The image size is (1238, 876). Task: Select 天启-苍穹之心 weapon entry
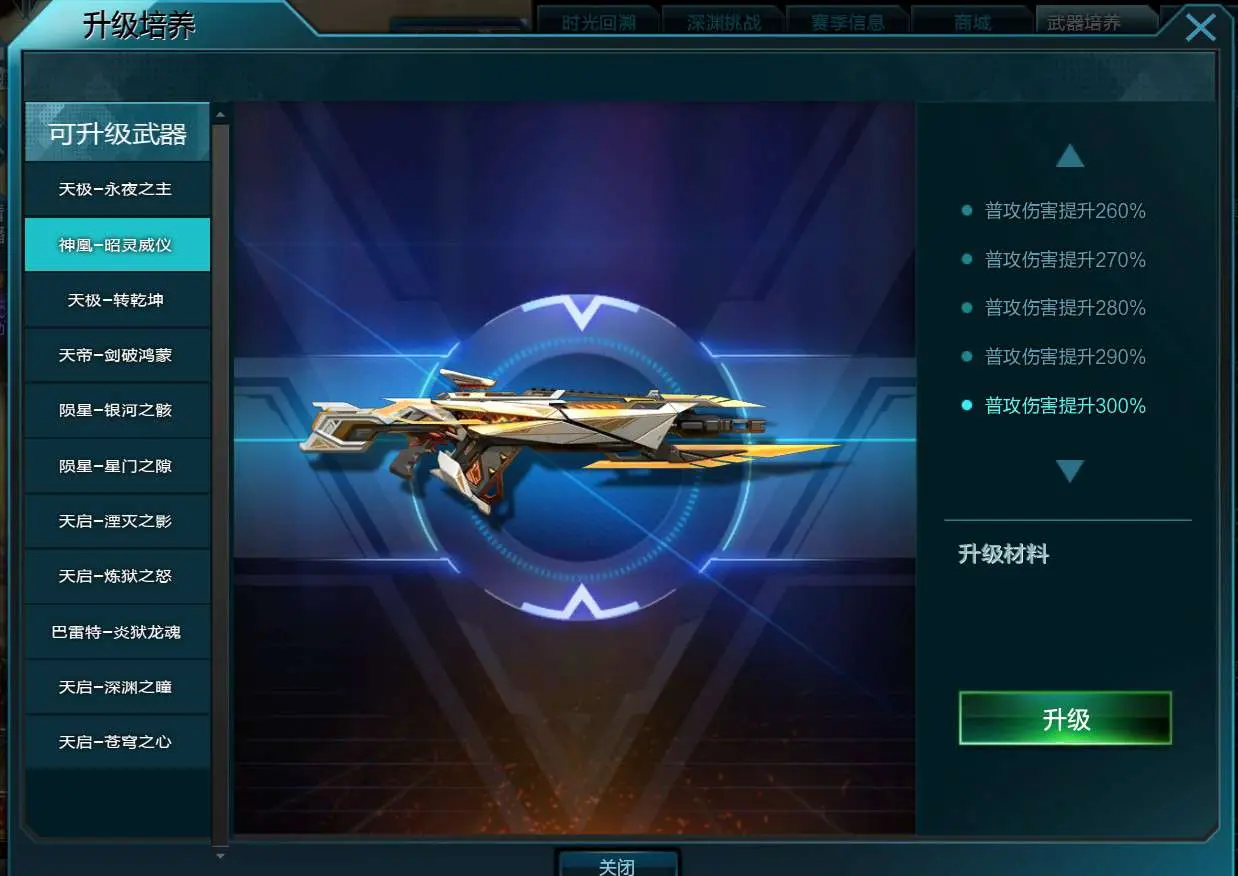(117, 742)
